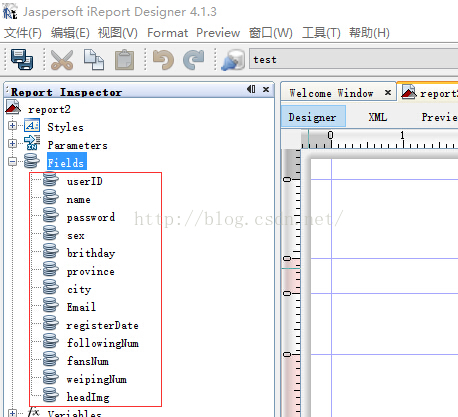Switch to the Welcome Window tab
Viewport: 458px width, 417px height.
pyautogui.click(x=331, y=93)
